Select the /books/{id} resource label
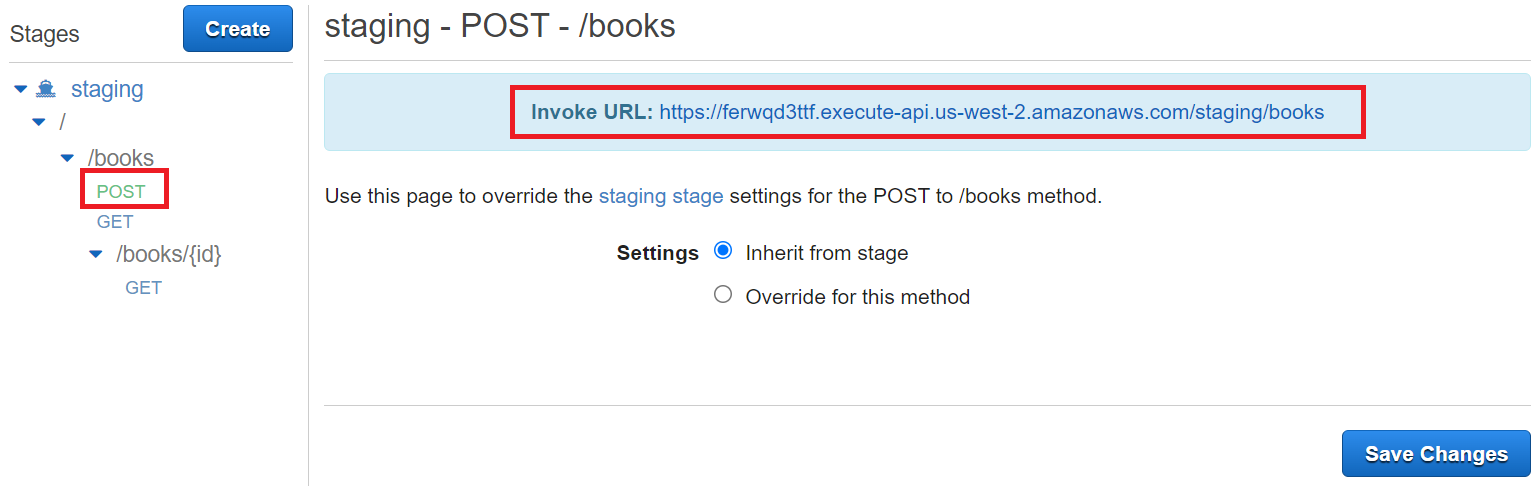This screenshot has height=486, width=1539. [169, 254]
